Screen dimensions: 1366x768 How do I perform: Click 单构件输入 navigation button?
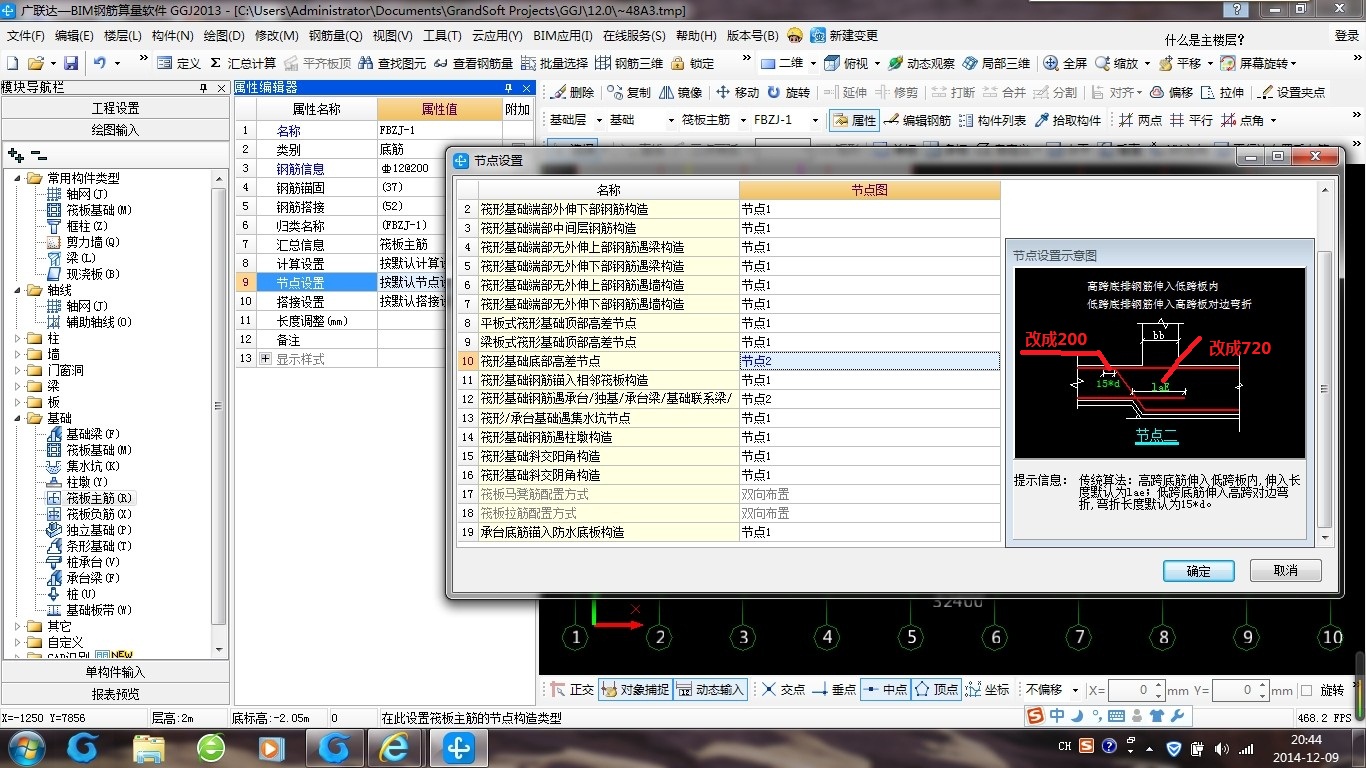point(115,672)
